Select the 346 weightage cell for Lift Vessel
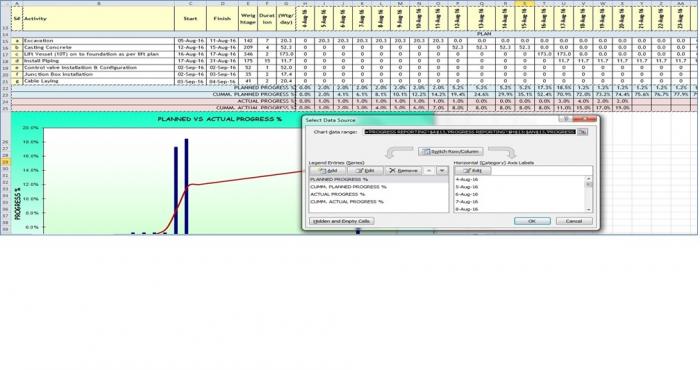Viewport: 700px width, 370px height. pos(248,54)
